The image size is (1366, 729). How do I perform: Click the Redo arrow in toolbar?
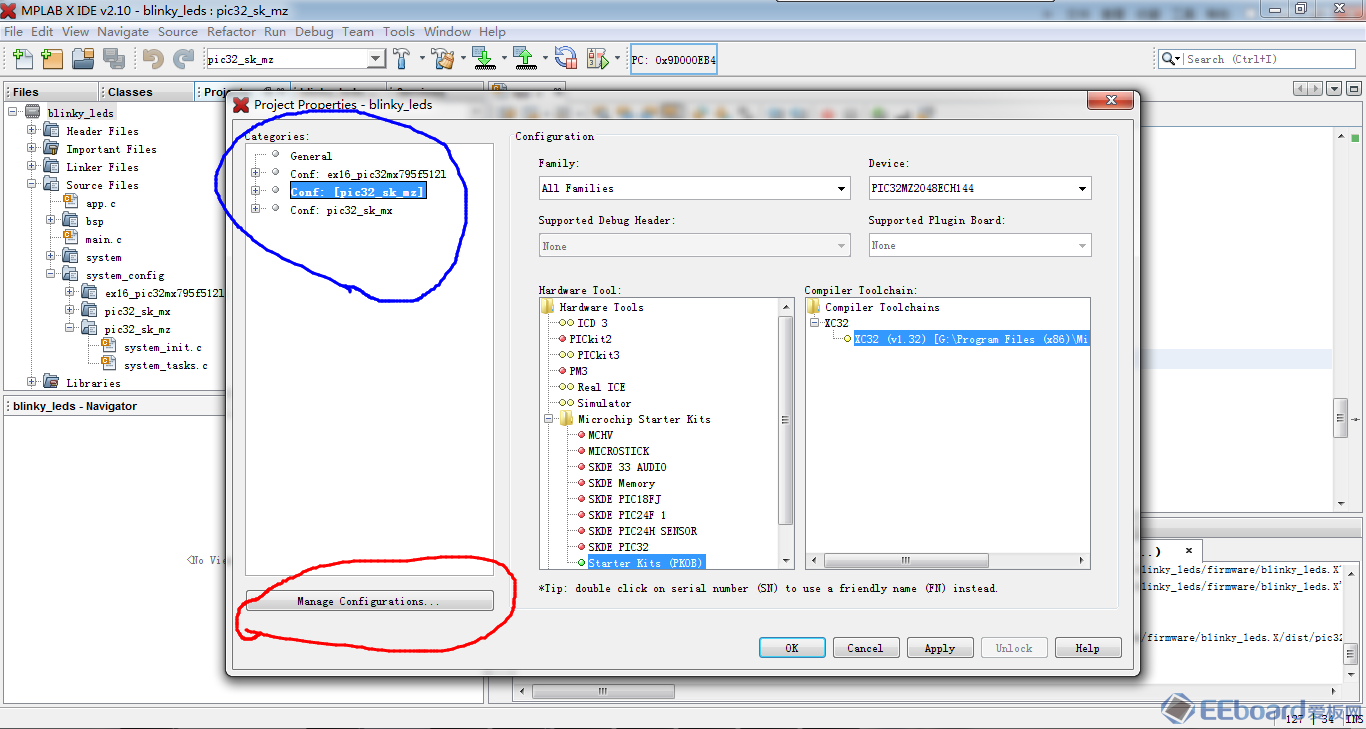point(183,59)
